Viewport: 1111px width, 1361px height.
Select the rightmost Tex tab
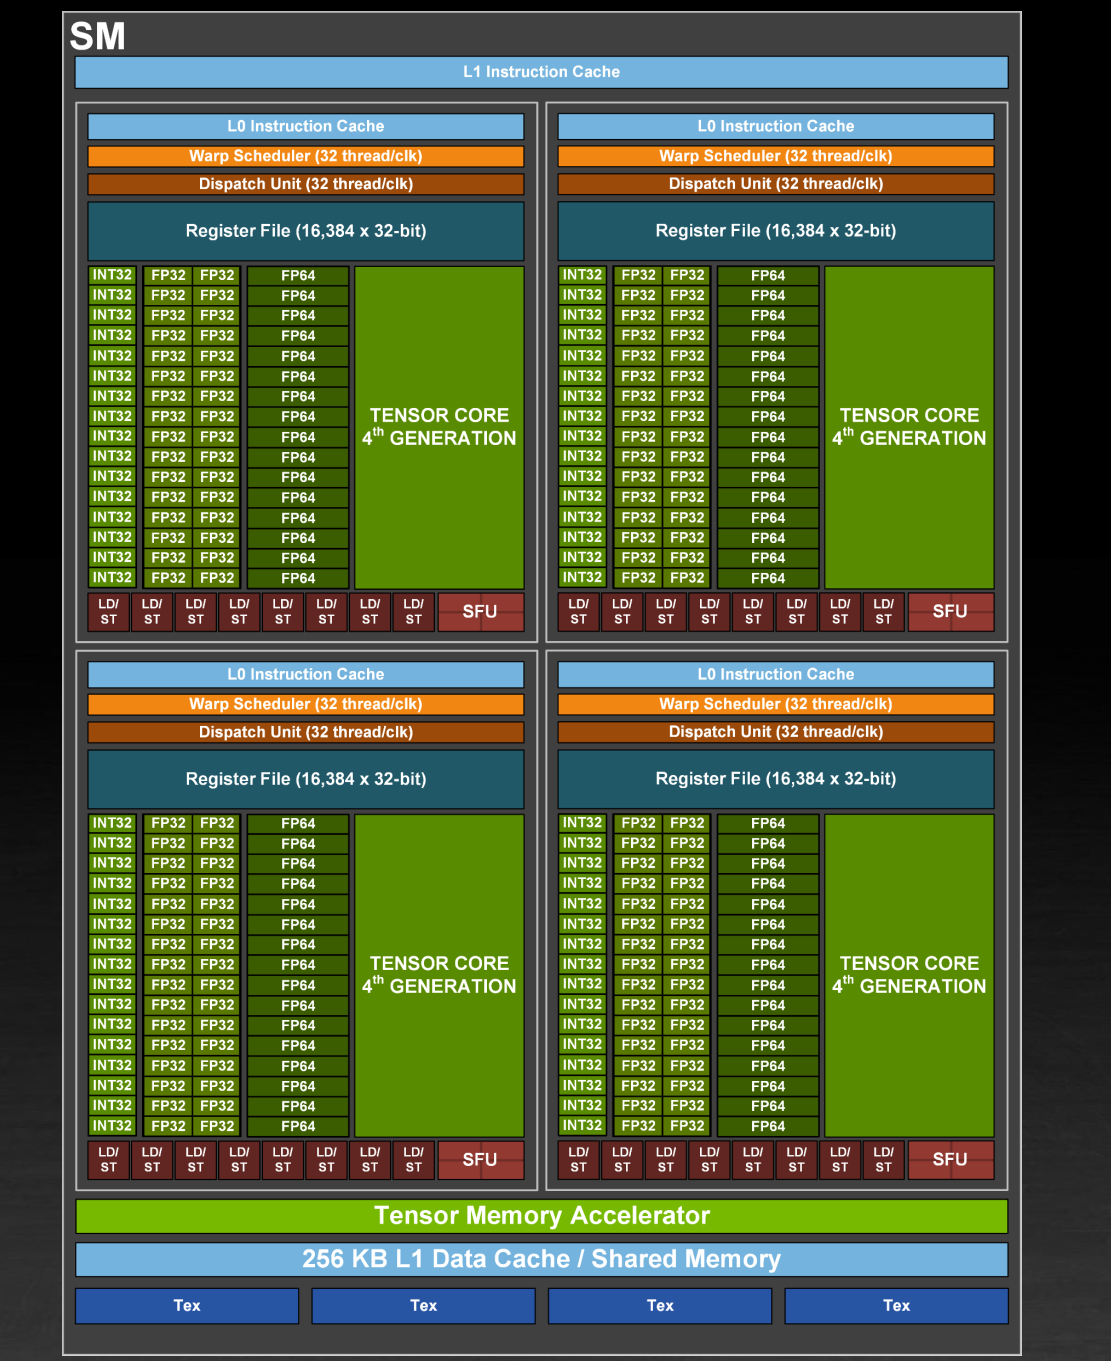point(895,1305)
